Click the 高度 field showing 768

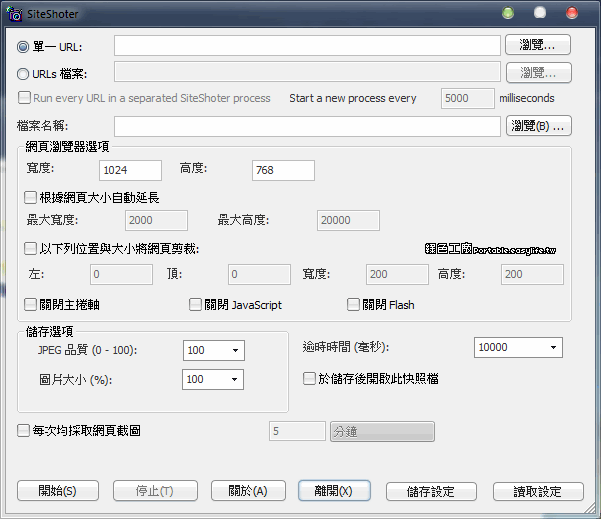[283, 170]
